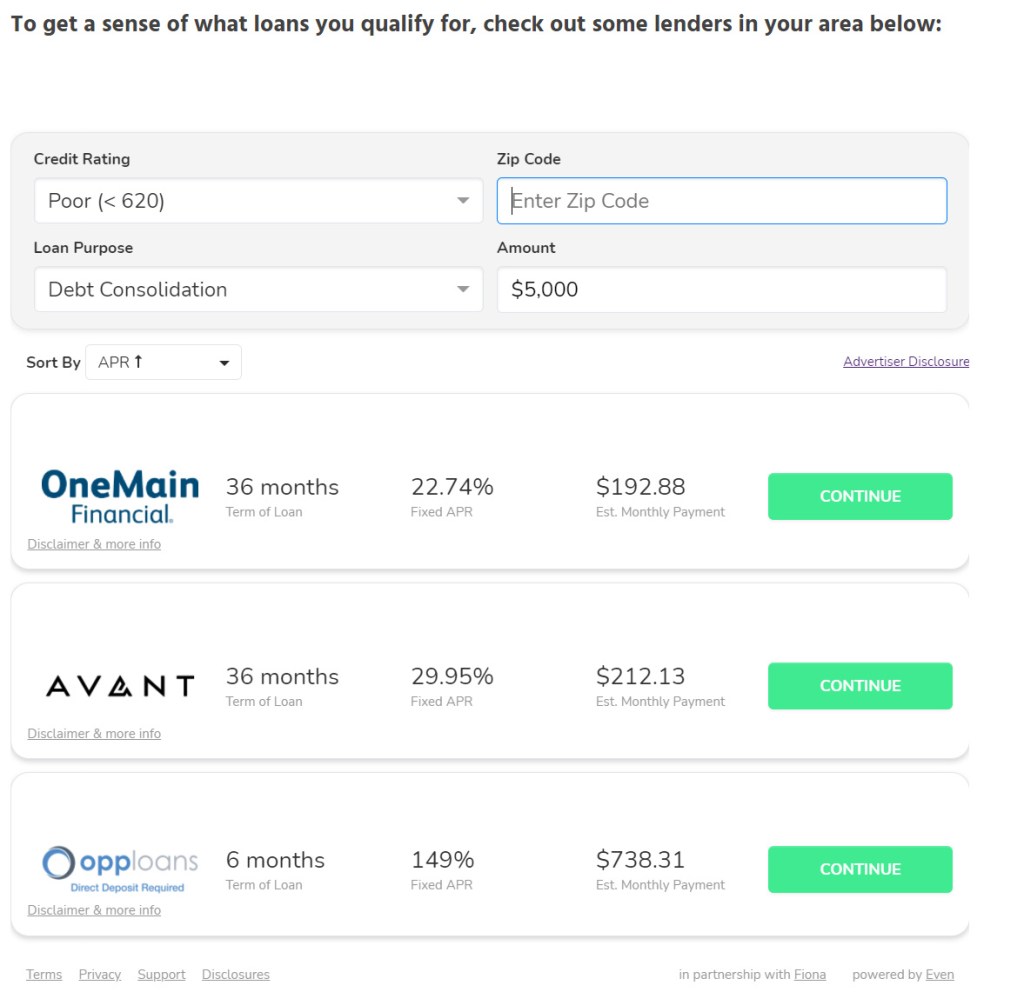View OneMain's Disclaimer & more info
Screen dimensions: 1024x992
click(94, 545)
